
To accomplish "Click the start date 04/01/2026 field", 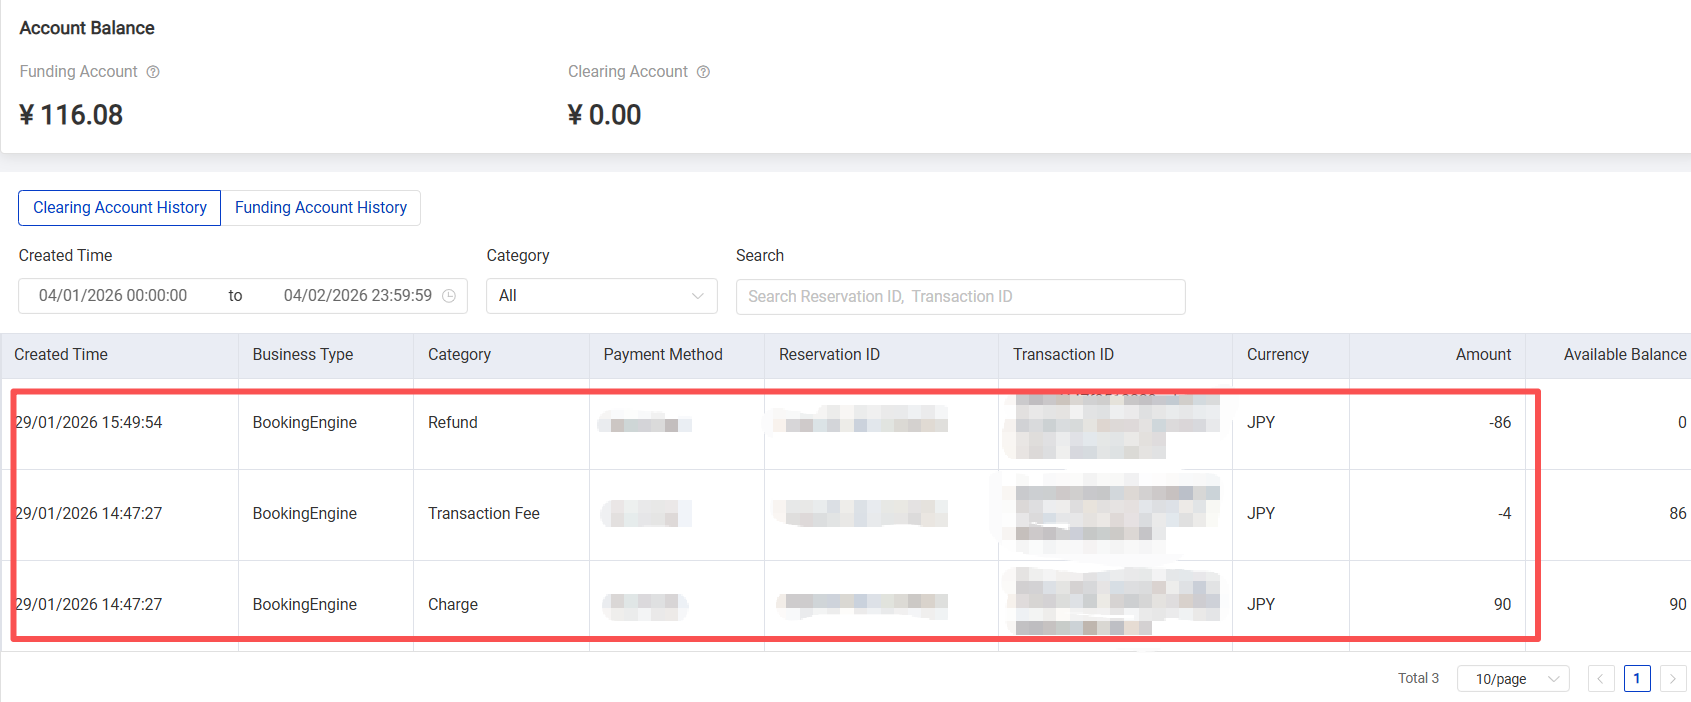I will [113, 296].
